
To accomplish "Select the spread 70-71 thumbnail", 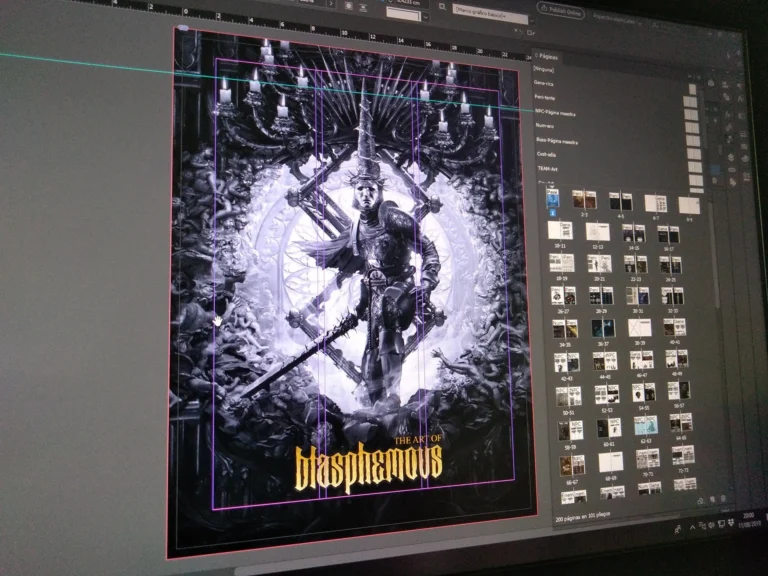I will [x=647, y=459].
